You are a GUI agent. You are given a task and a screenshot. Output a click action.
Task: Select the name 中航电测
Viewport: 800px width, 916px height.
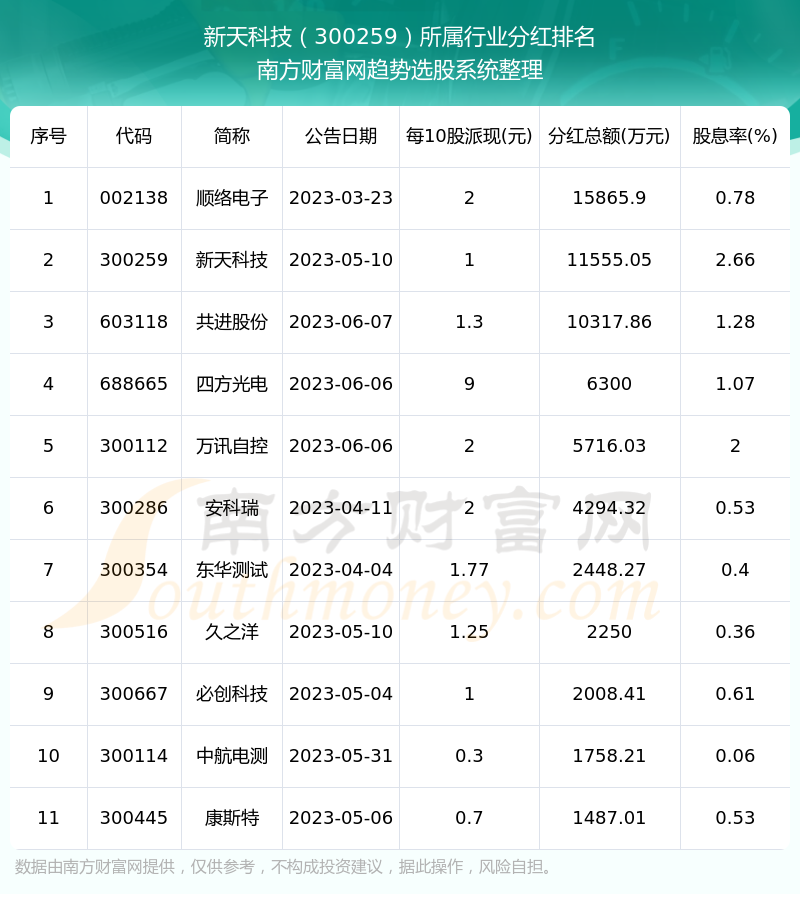(x=231, y=755)
